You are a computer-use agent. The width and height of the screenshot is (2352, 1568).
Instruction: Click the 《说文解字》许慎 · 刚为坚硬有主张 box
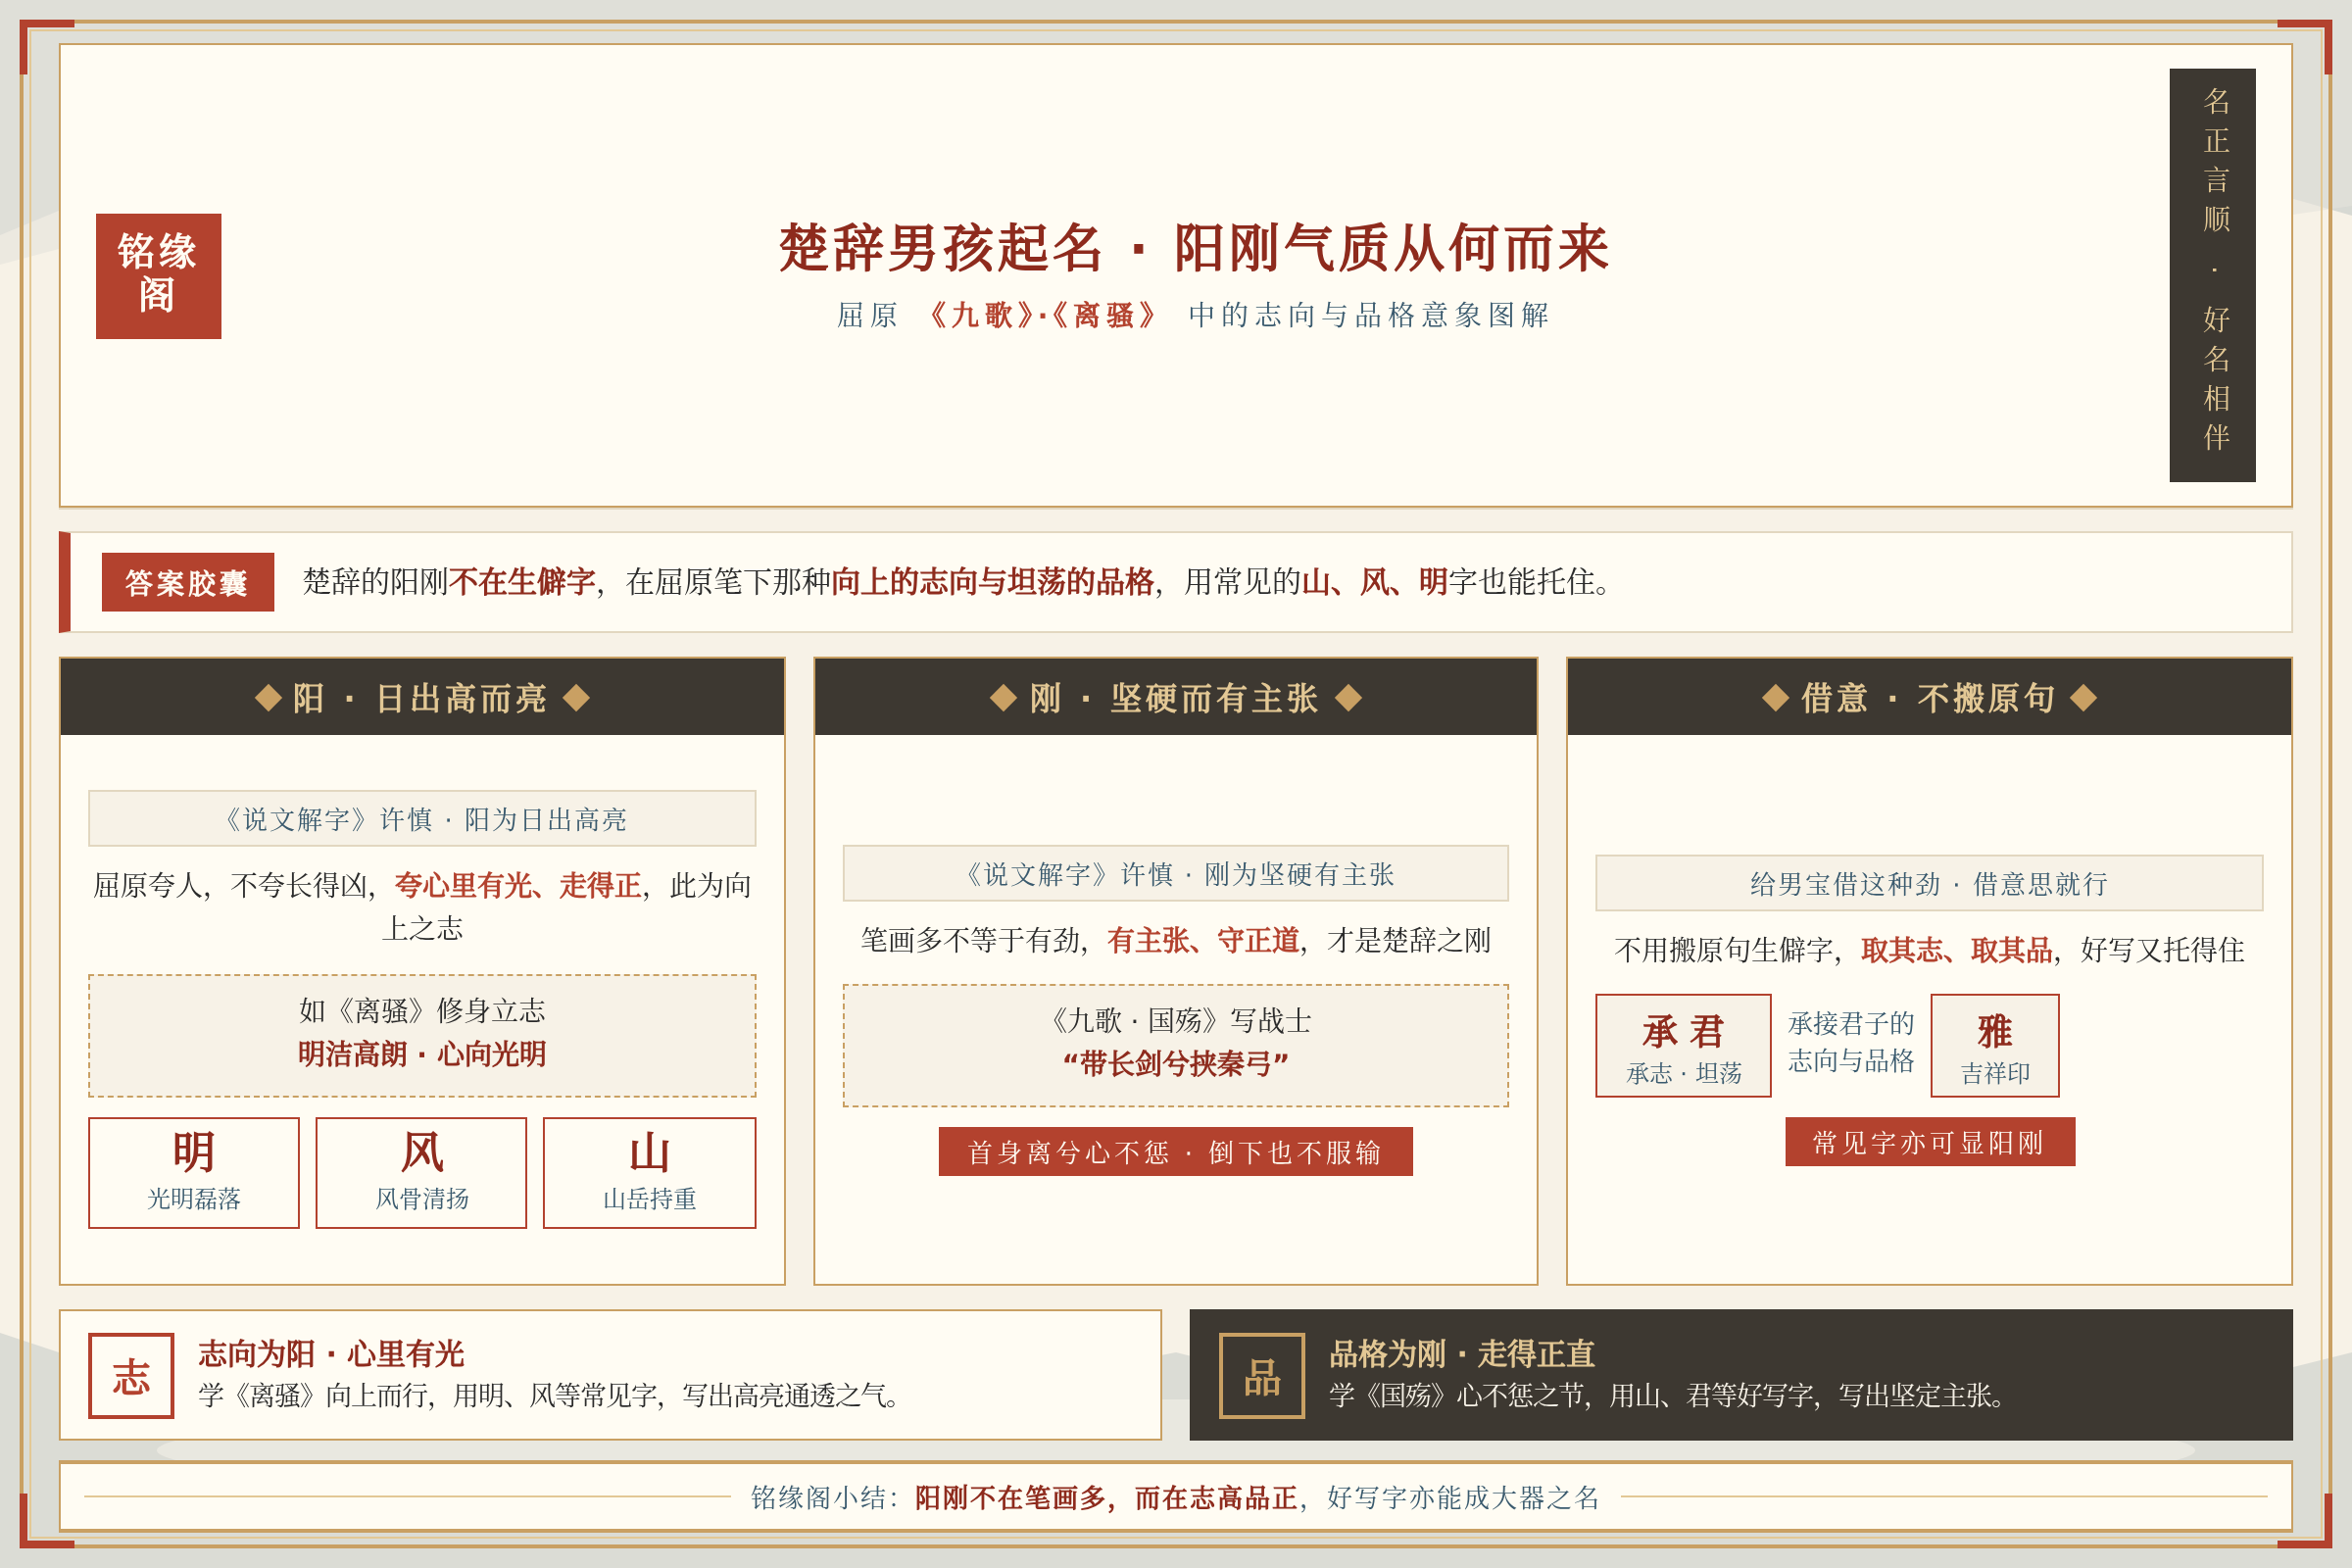[x=1175, y=874]
